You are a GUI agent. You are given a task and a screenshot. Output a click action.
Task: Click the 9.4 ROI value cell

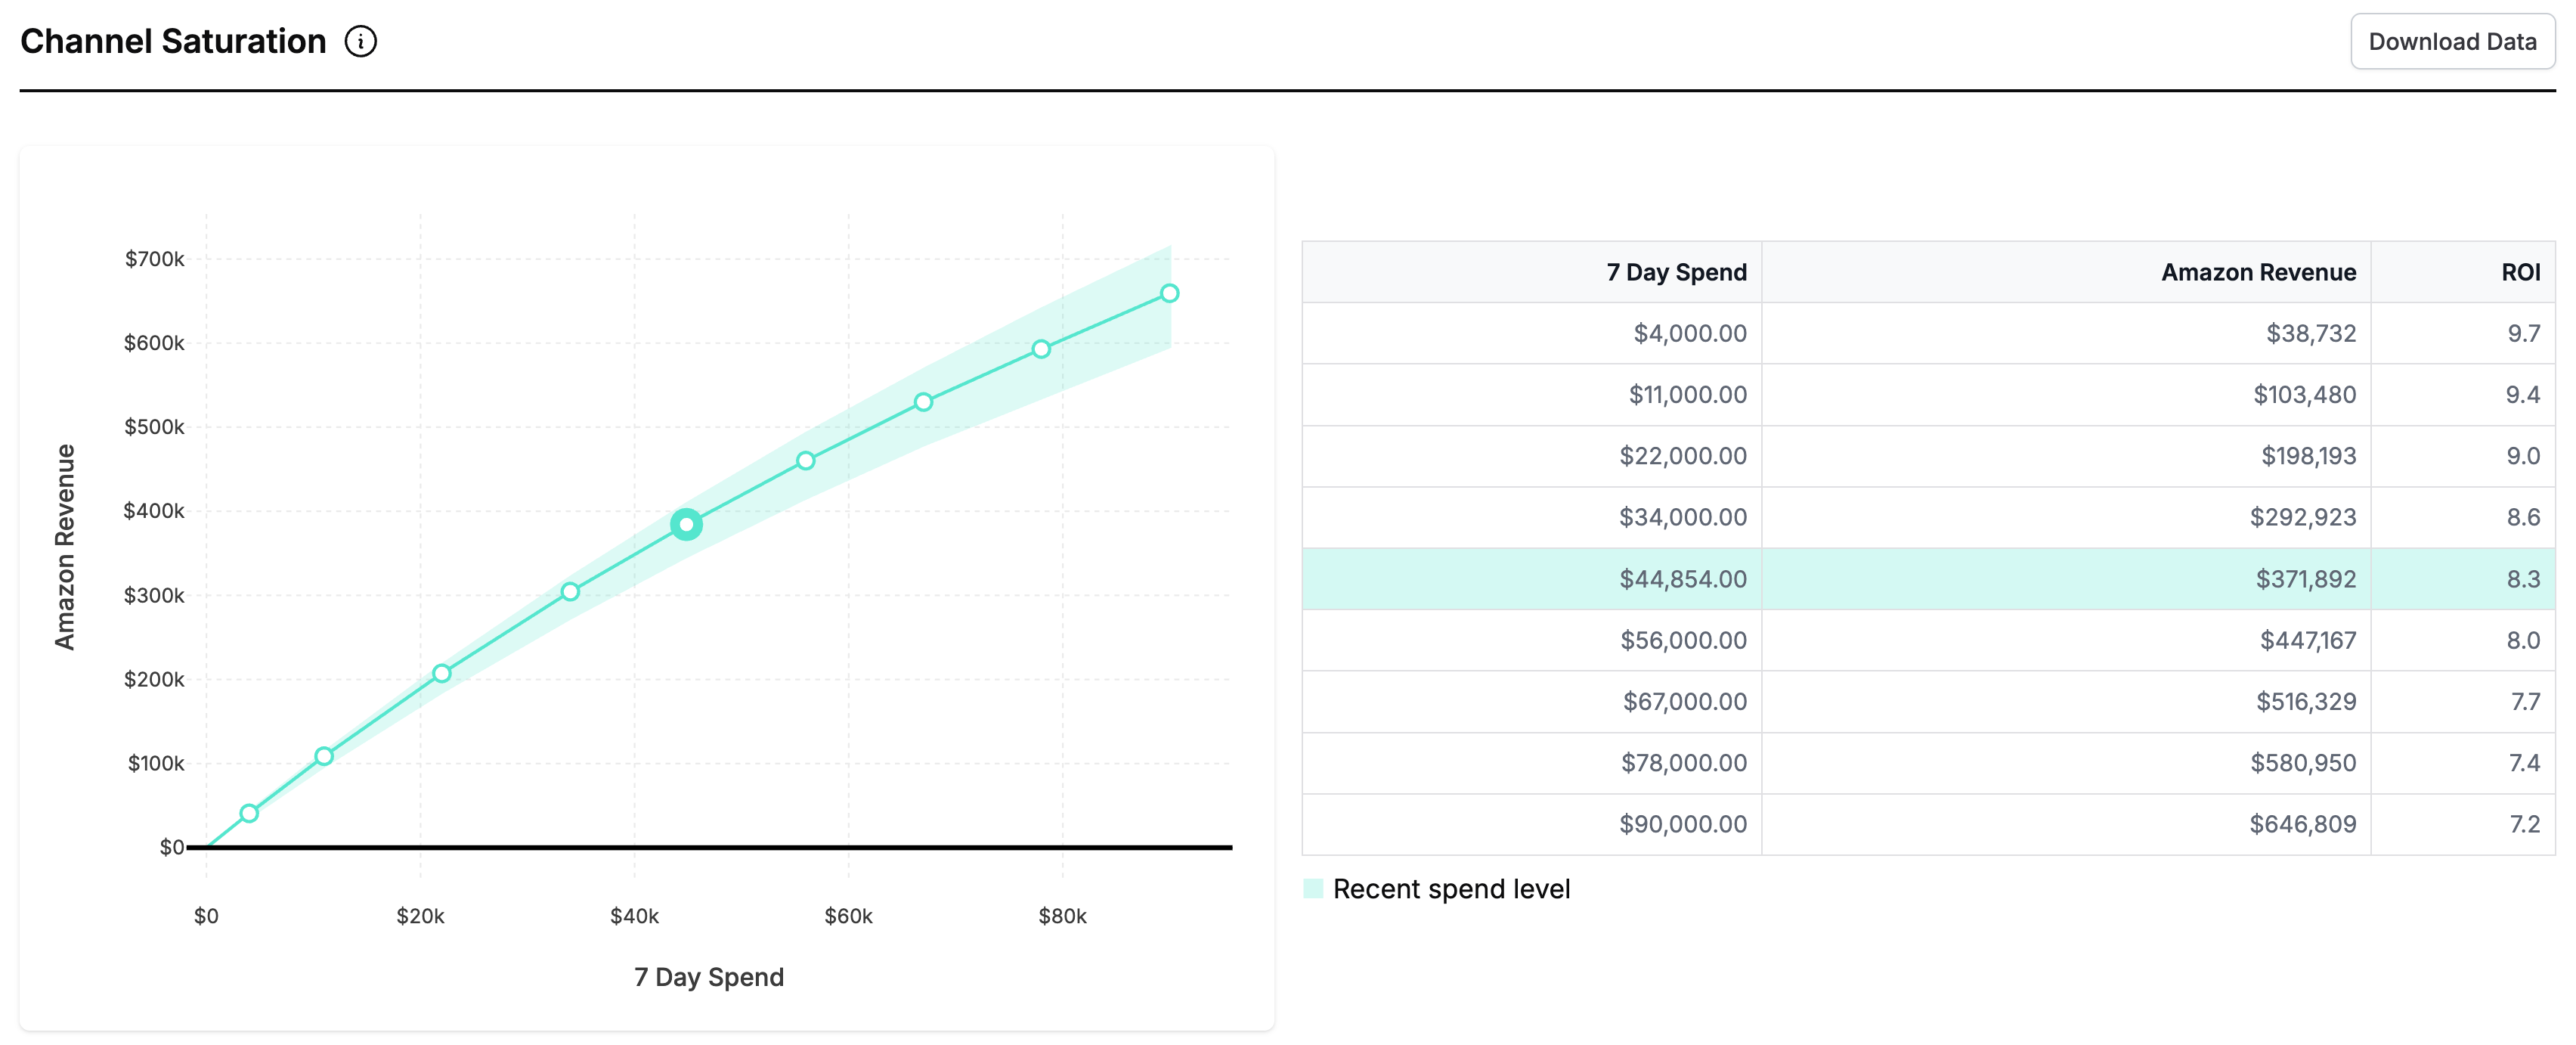[2522, 395]
